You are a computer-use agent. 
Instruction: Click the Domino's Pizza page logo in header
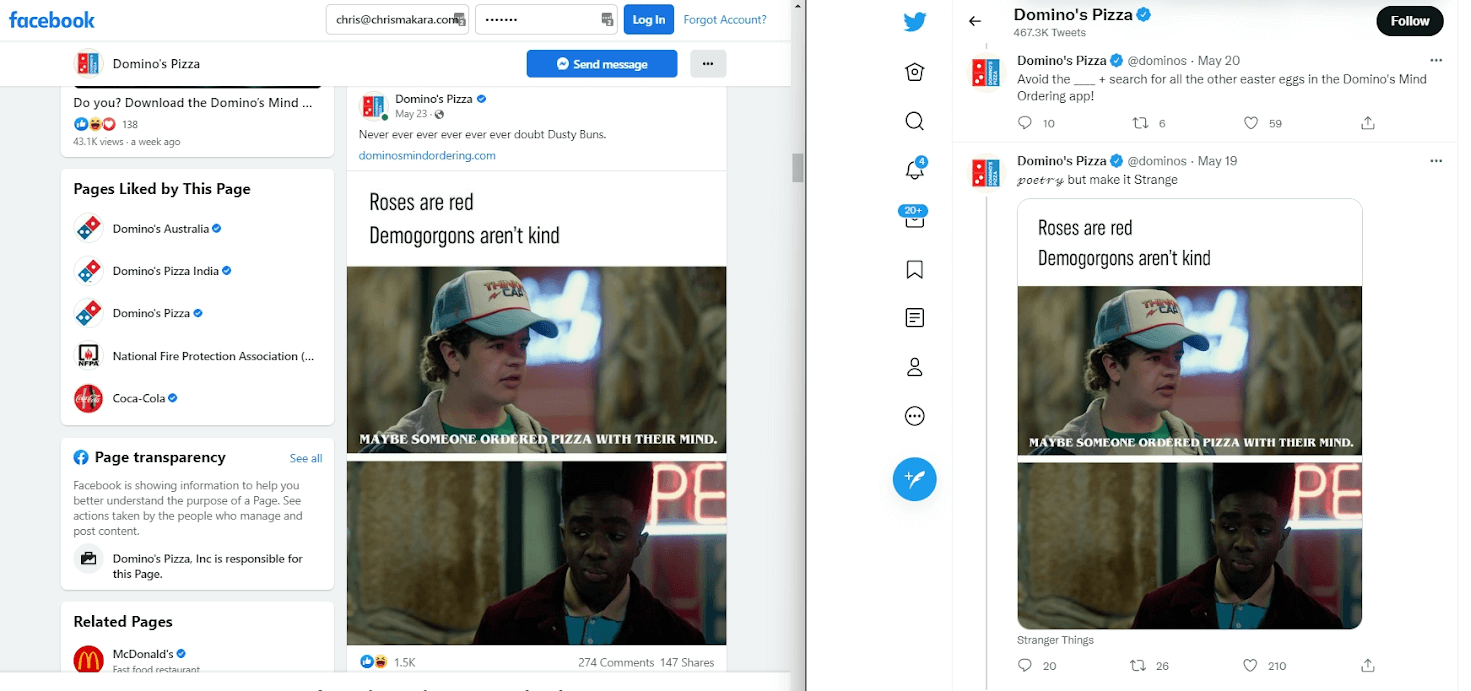pos(89,63)
